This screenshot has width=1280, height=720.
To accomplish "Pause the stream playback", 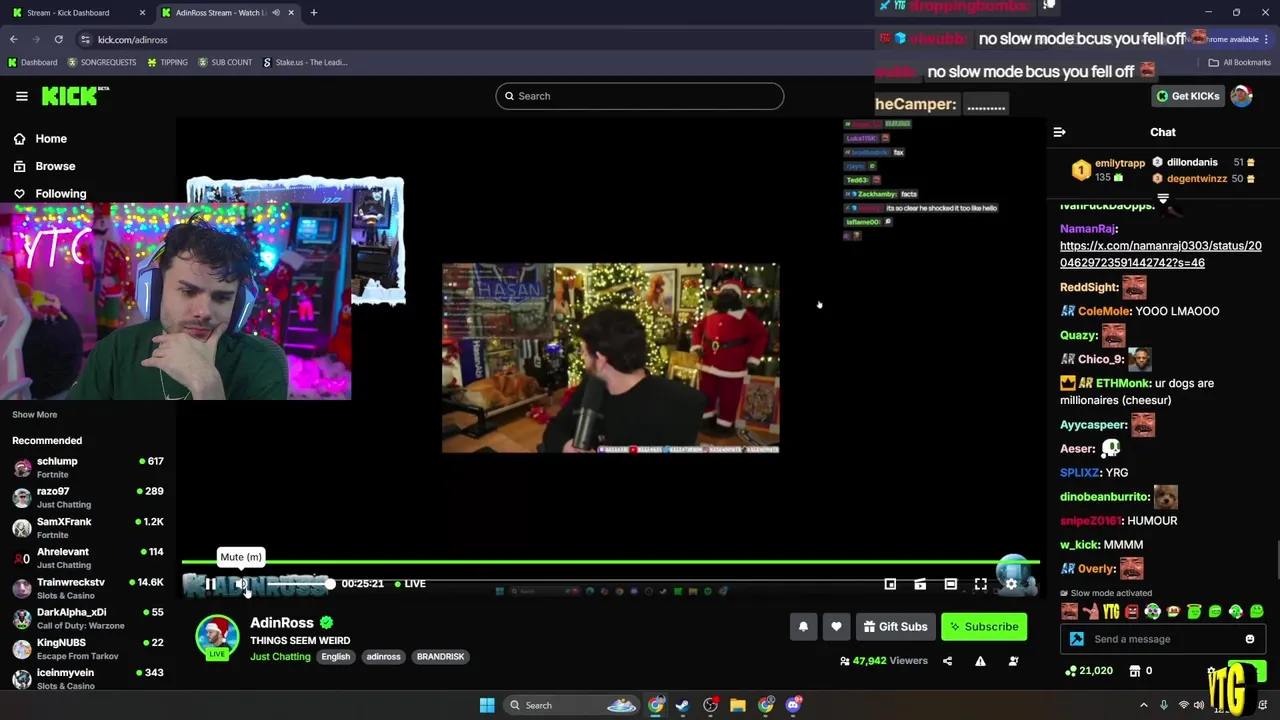I will [211, 584].
